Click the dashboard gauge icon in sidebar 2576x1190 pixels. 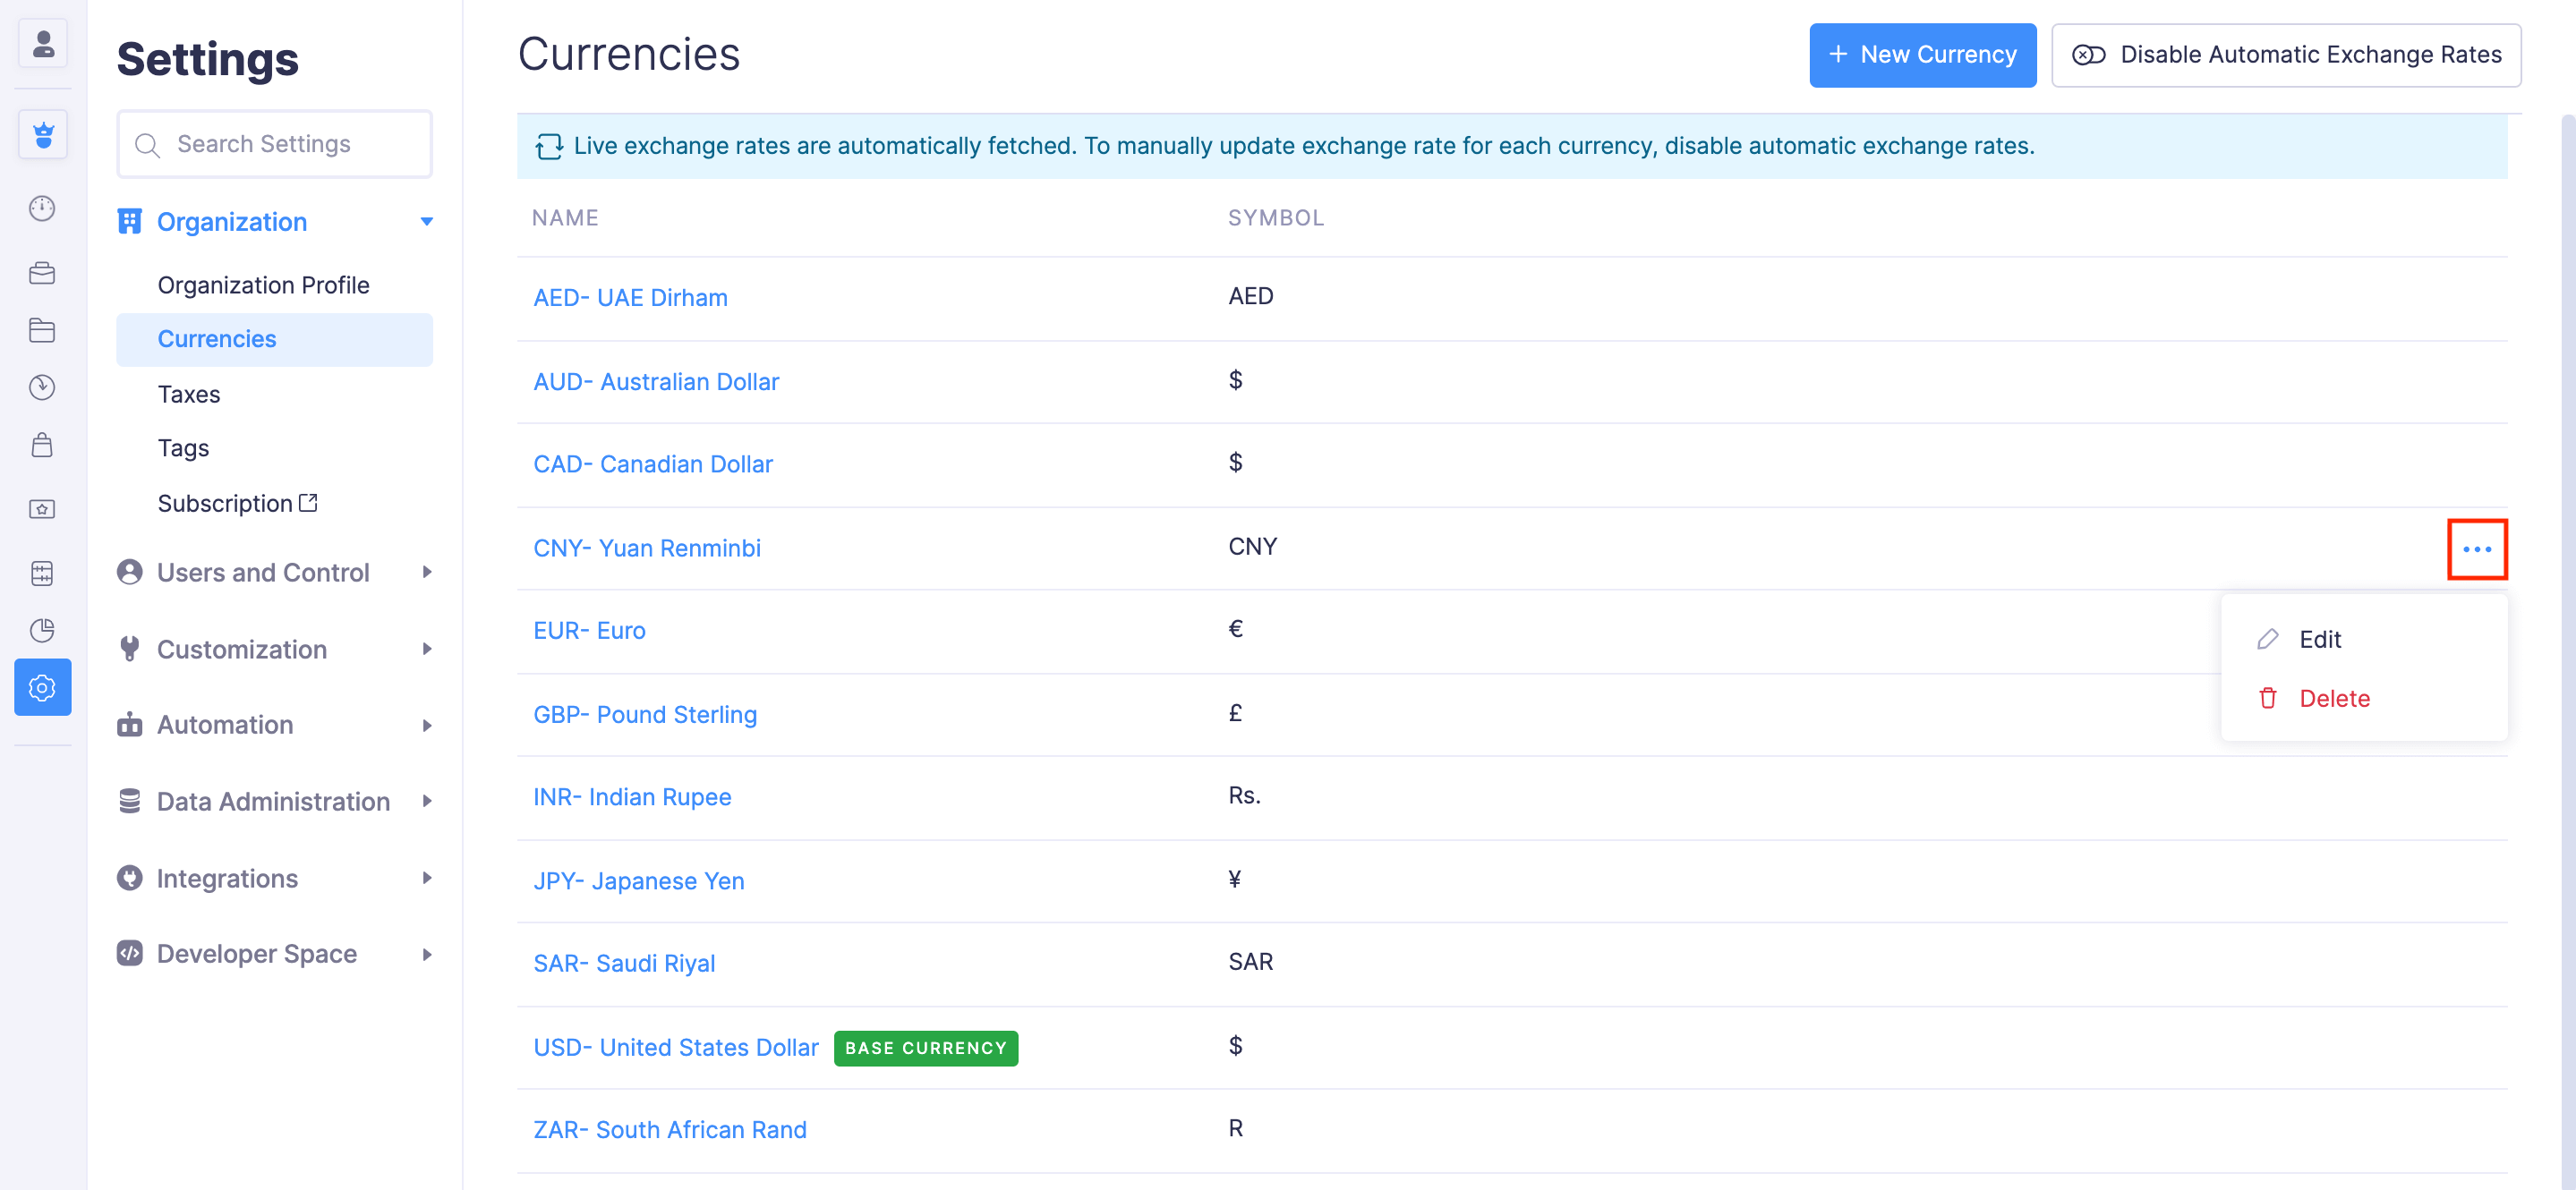click(42, 208)
